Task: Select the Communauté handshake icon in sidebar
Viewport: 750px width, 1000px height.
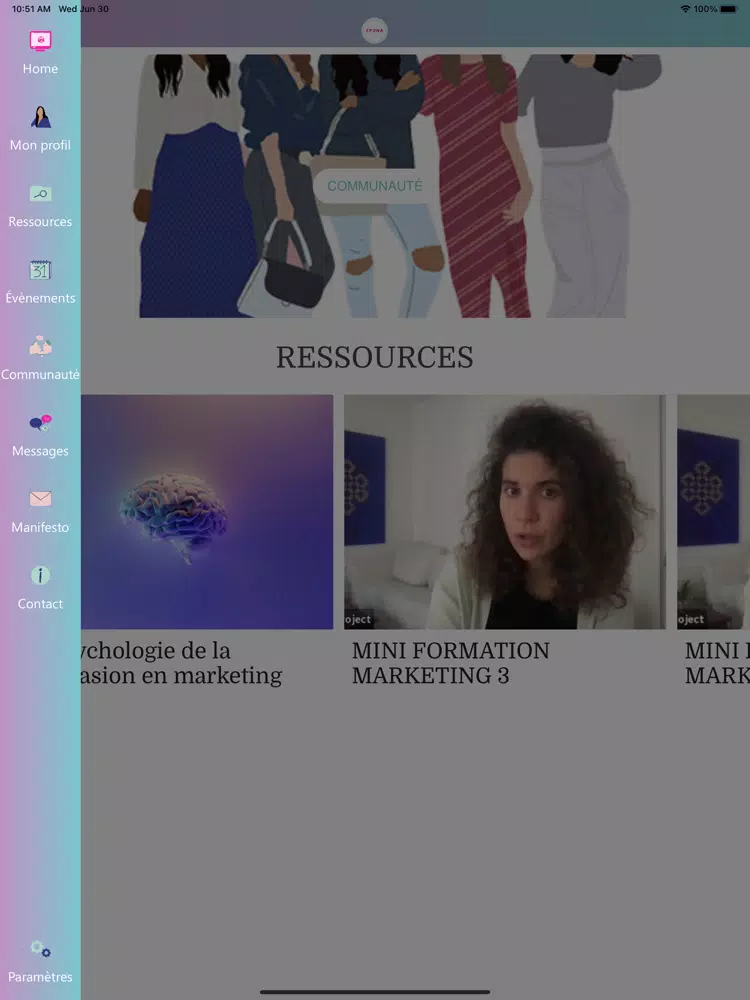Action: click(x=40, y=347)
